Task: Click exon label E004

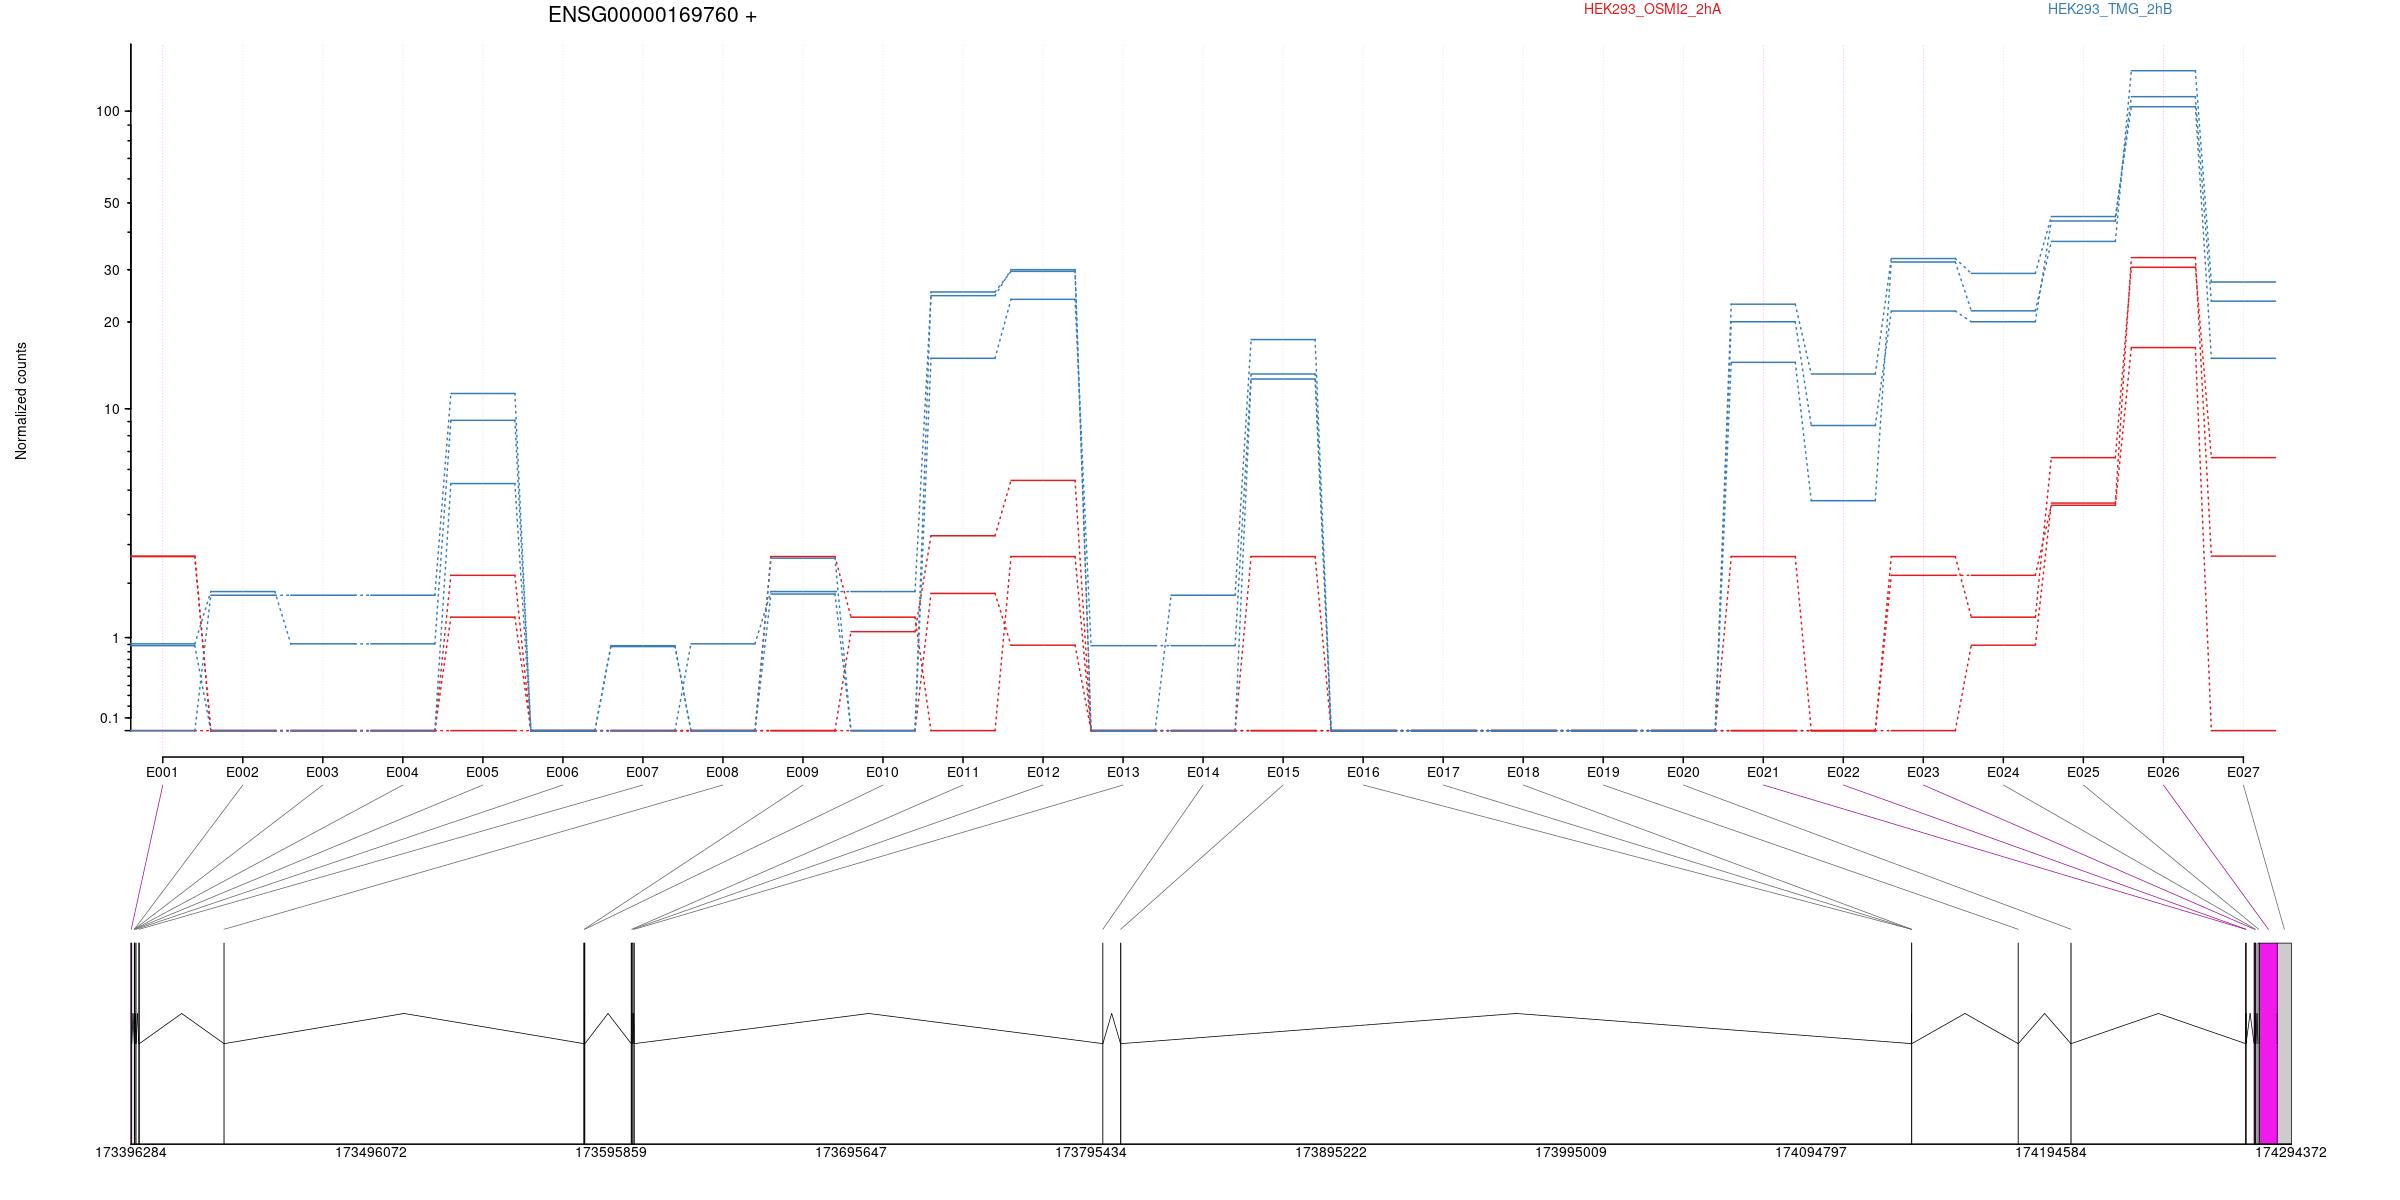Action: coord(402,772)
